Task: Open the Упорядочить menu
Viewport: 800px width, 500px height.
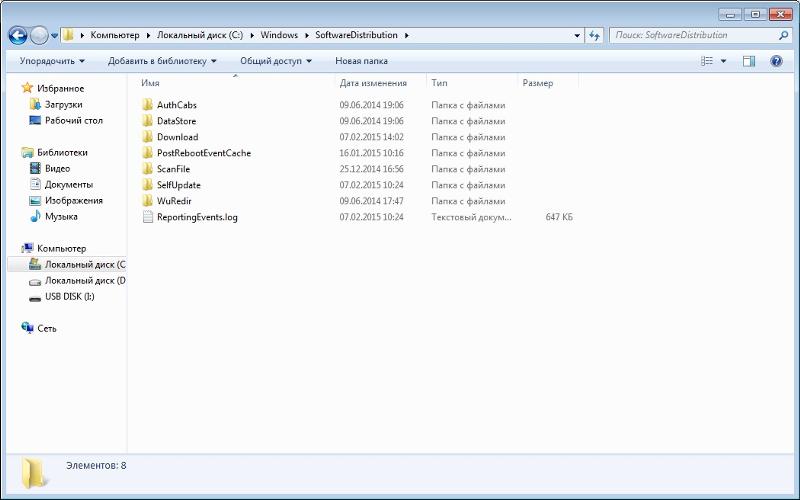Action: pyautogui.click(x=52, y=61)
